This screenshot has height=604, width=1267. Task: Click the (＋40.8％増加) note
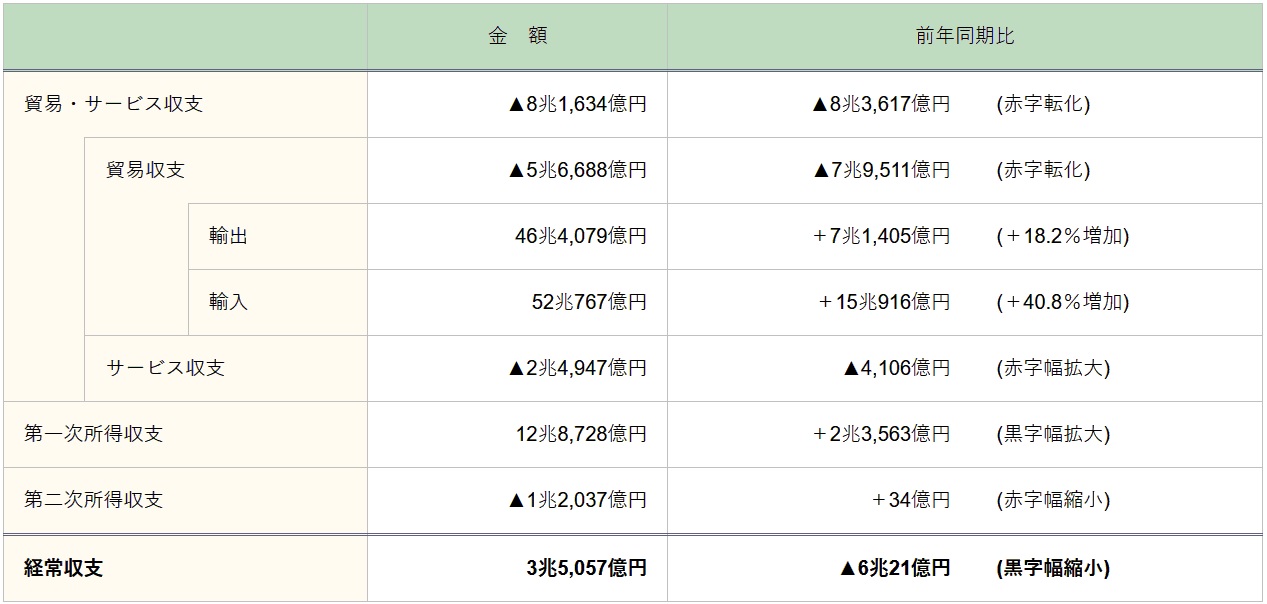point(1063,302)
